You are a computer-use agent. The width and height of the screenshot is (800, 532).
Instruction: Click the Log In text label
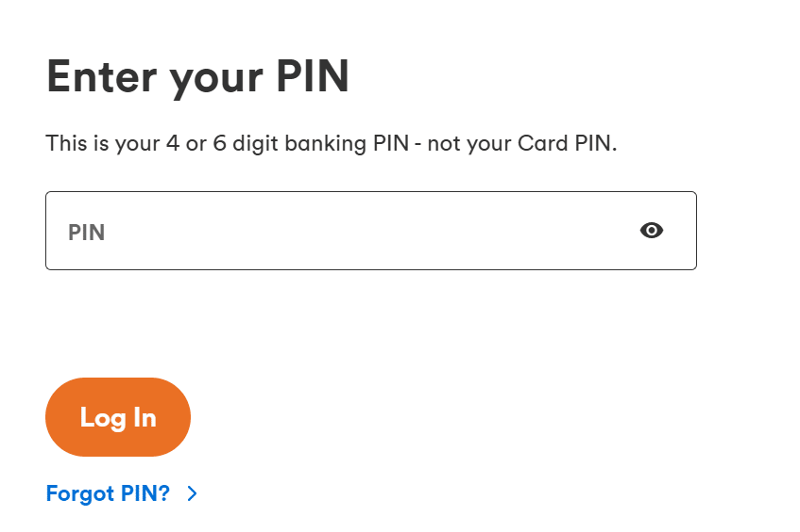click(x=118, y=417)
